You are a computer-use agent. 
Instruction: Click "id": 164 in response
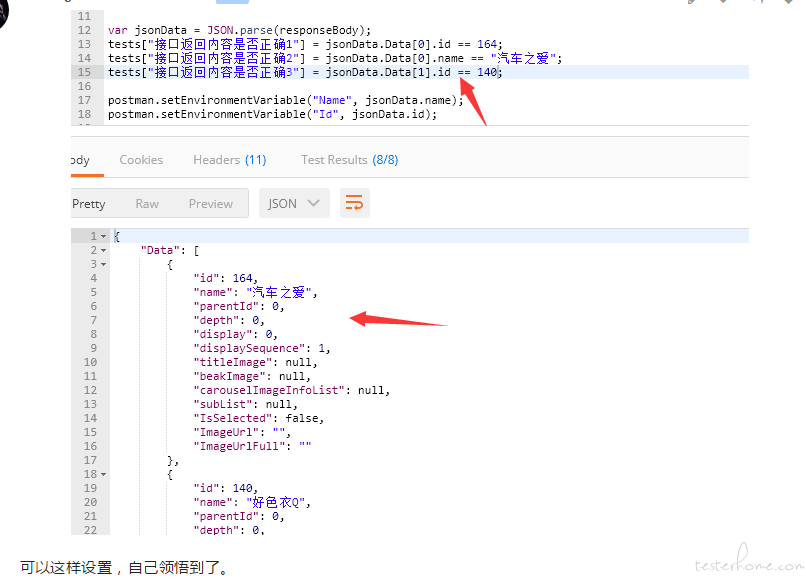coord(226,278)
